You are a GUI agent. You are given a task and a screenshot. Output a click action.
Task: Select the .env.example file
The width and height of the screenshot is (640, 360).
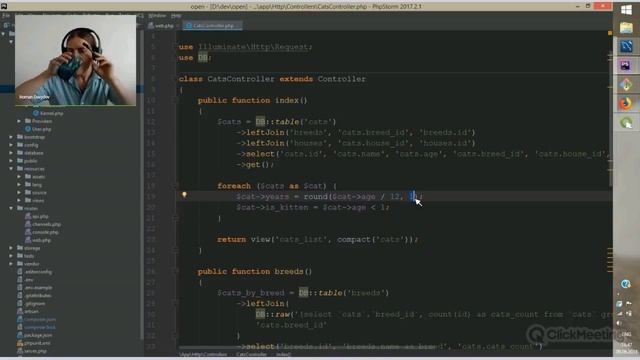(38, 288)
